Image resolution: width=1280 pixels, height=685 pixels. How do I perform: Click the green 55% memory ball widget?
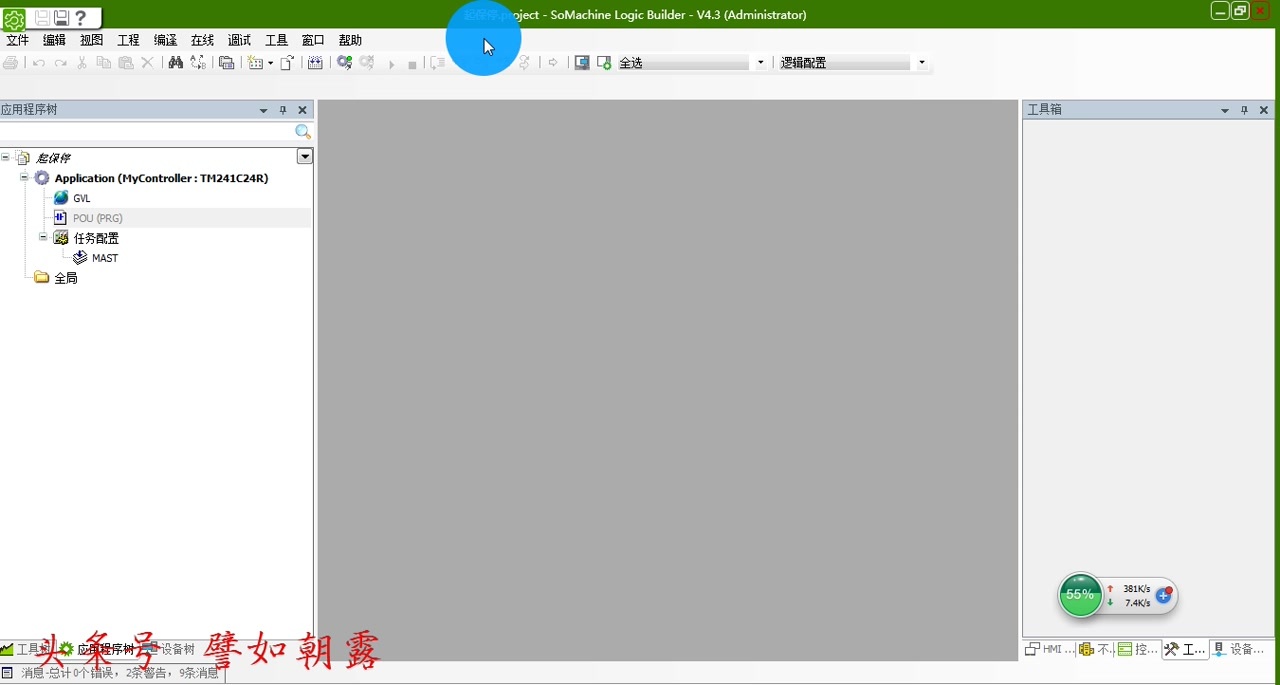(1080, 594)
